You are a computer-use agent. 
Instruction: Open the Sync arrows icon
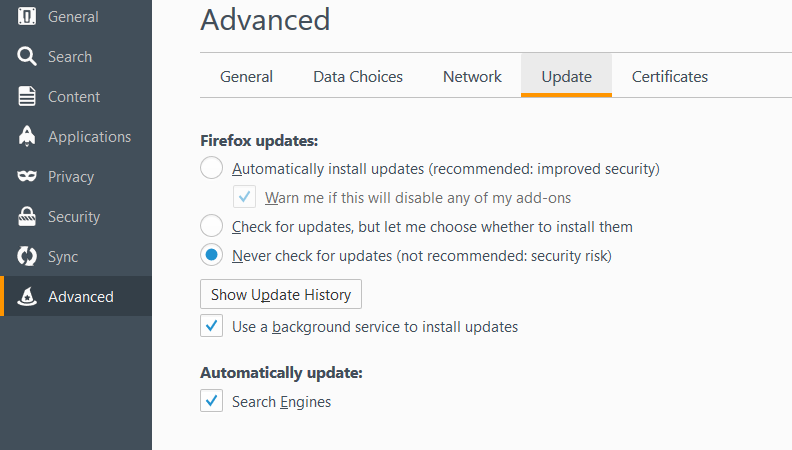(x=27, y=257)
